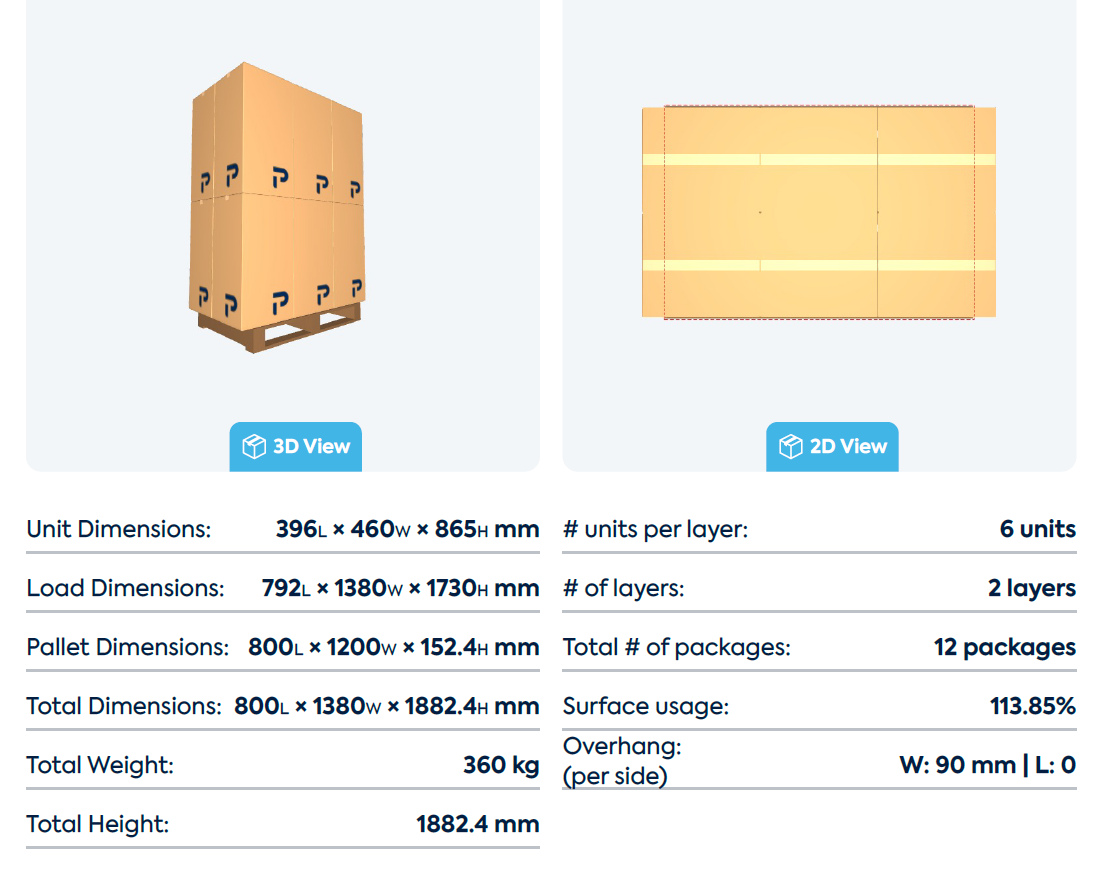Image resolution: width=1110 pixels, height=872 pixels.
Task: Click the Total Height 1882.4 mm value
Action: [478, 824]
